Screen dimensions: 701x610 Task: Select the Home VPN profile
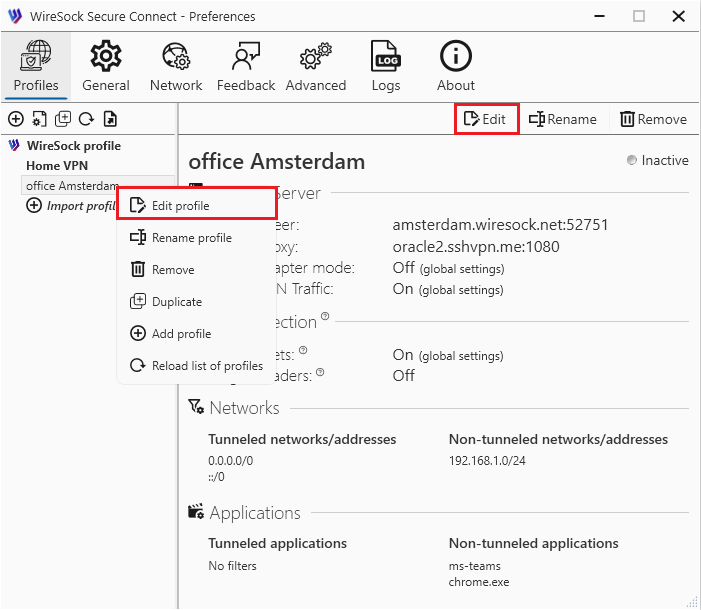(x=57, y=165)
